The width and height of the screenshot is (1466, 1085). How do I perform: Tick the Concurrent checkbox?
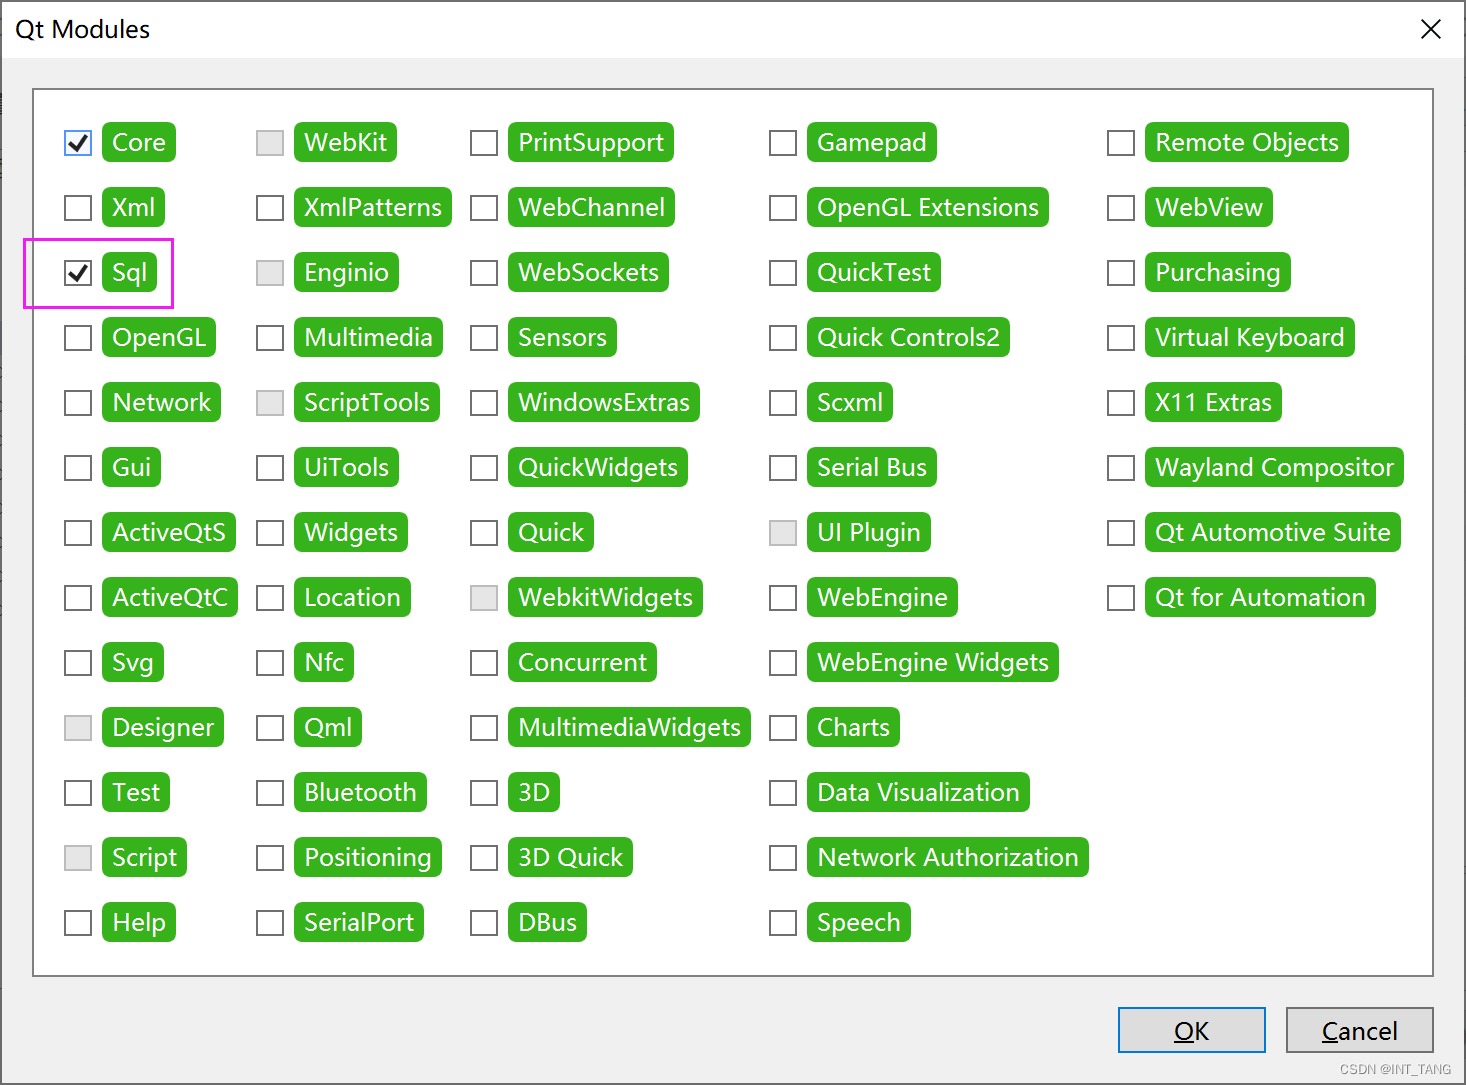point(484,663)
